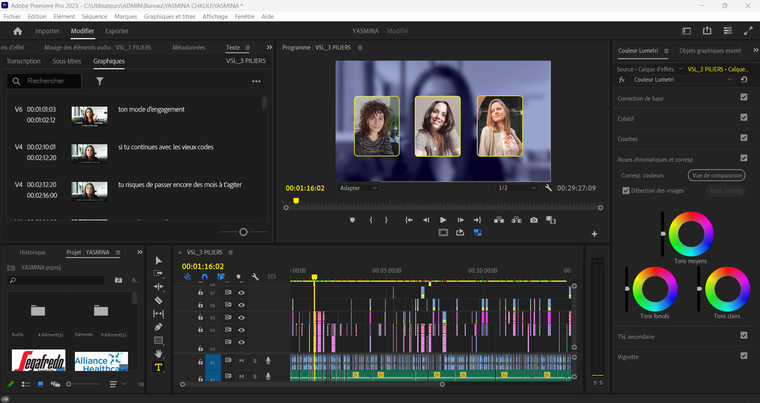Toggle Détection des visages checkbox
This screenshot has height=403, width=760.
click(626, 190)
